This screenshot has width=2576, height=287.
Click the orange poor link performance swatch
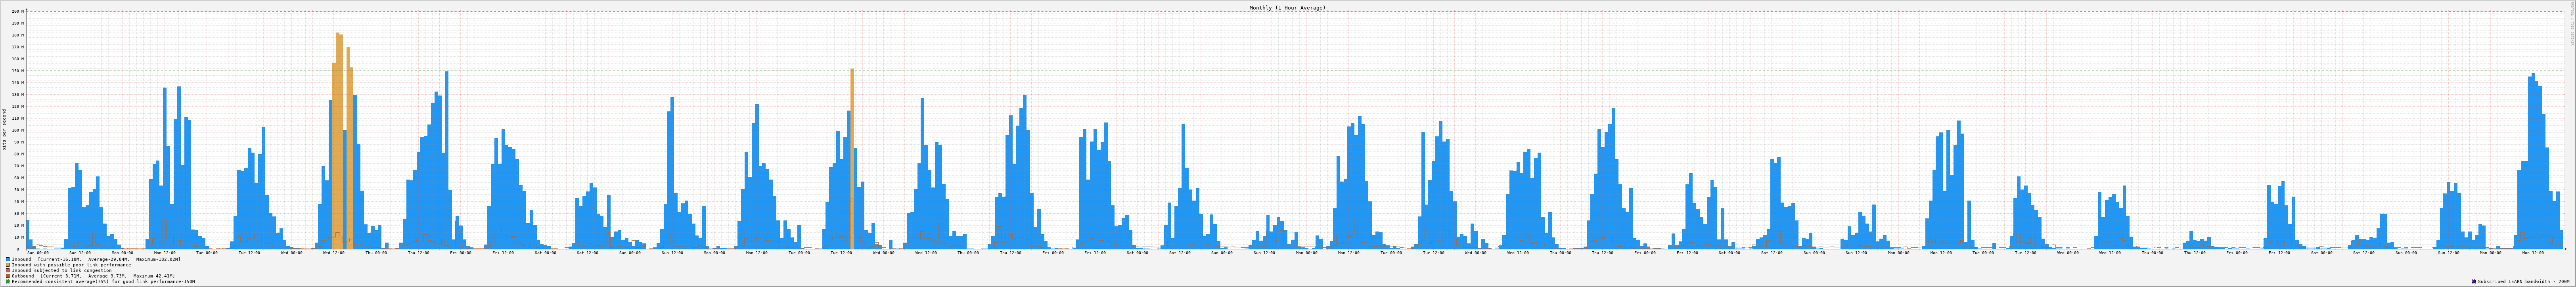point(8,265)
